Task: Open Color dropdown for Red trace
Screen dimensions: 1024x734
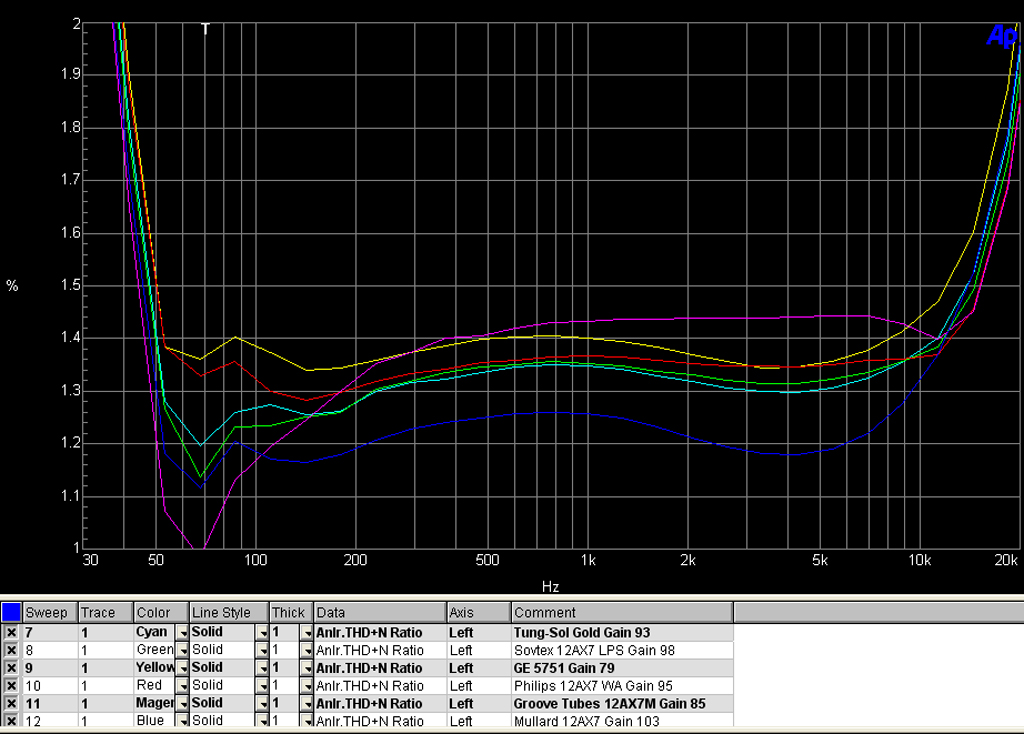Action: [182, 686]
